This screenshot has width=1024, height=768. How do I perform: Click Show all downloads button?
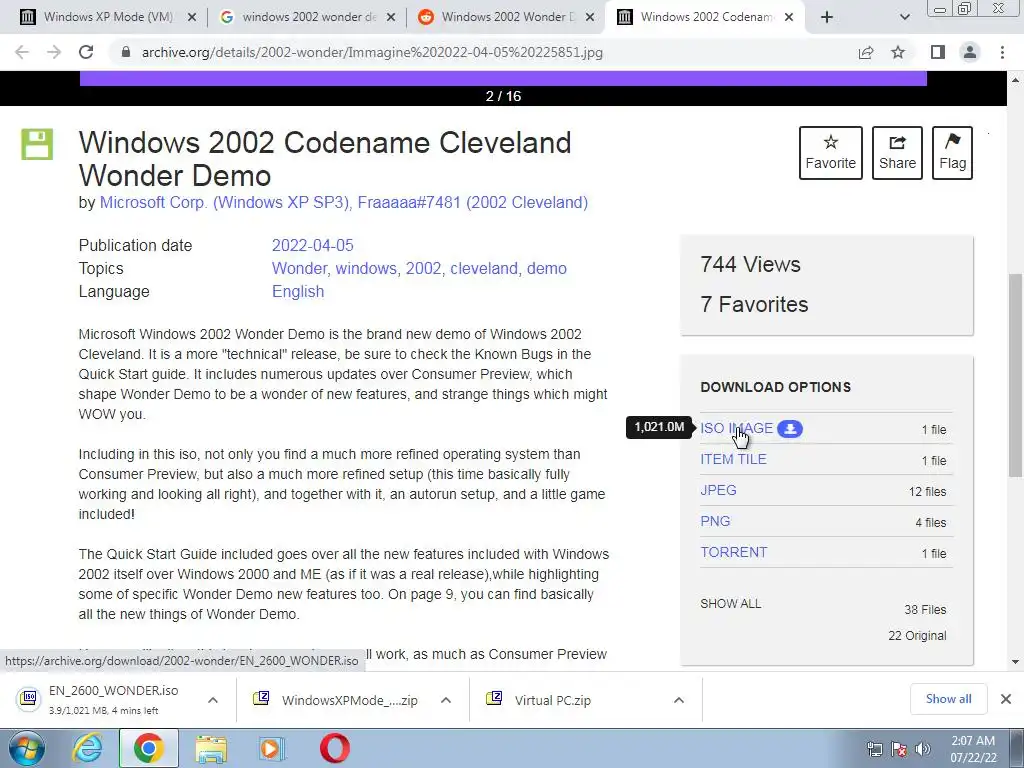pyautogui.click(x=948, y=699)
